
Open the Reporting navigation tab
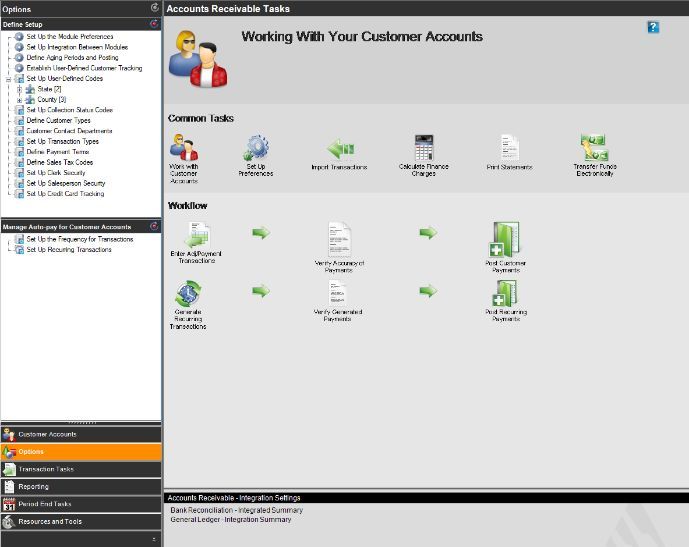(81, 486)
